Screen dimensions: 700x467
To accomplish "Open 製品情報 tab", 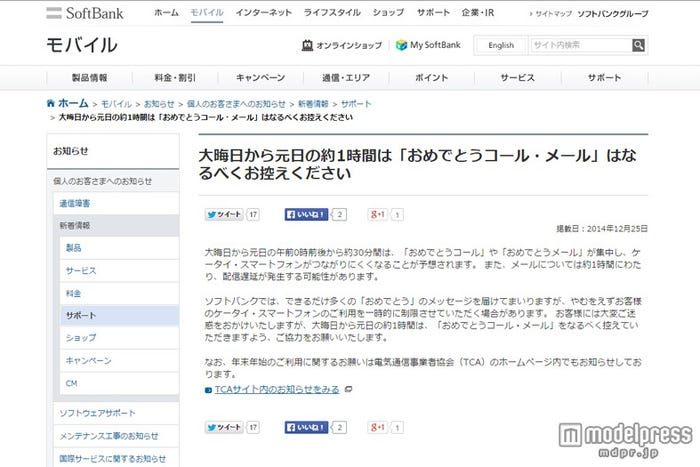I will click(x=89, y=78).
